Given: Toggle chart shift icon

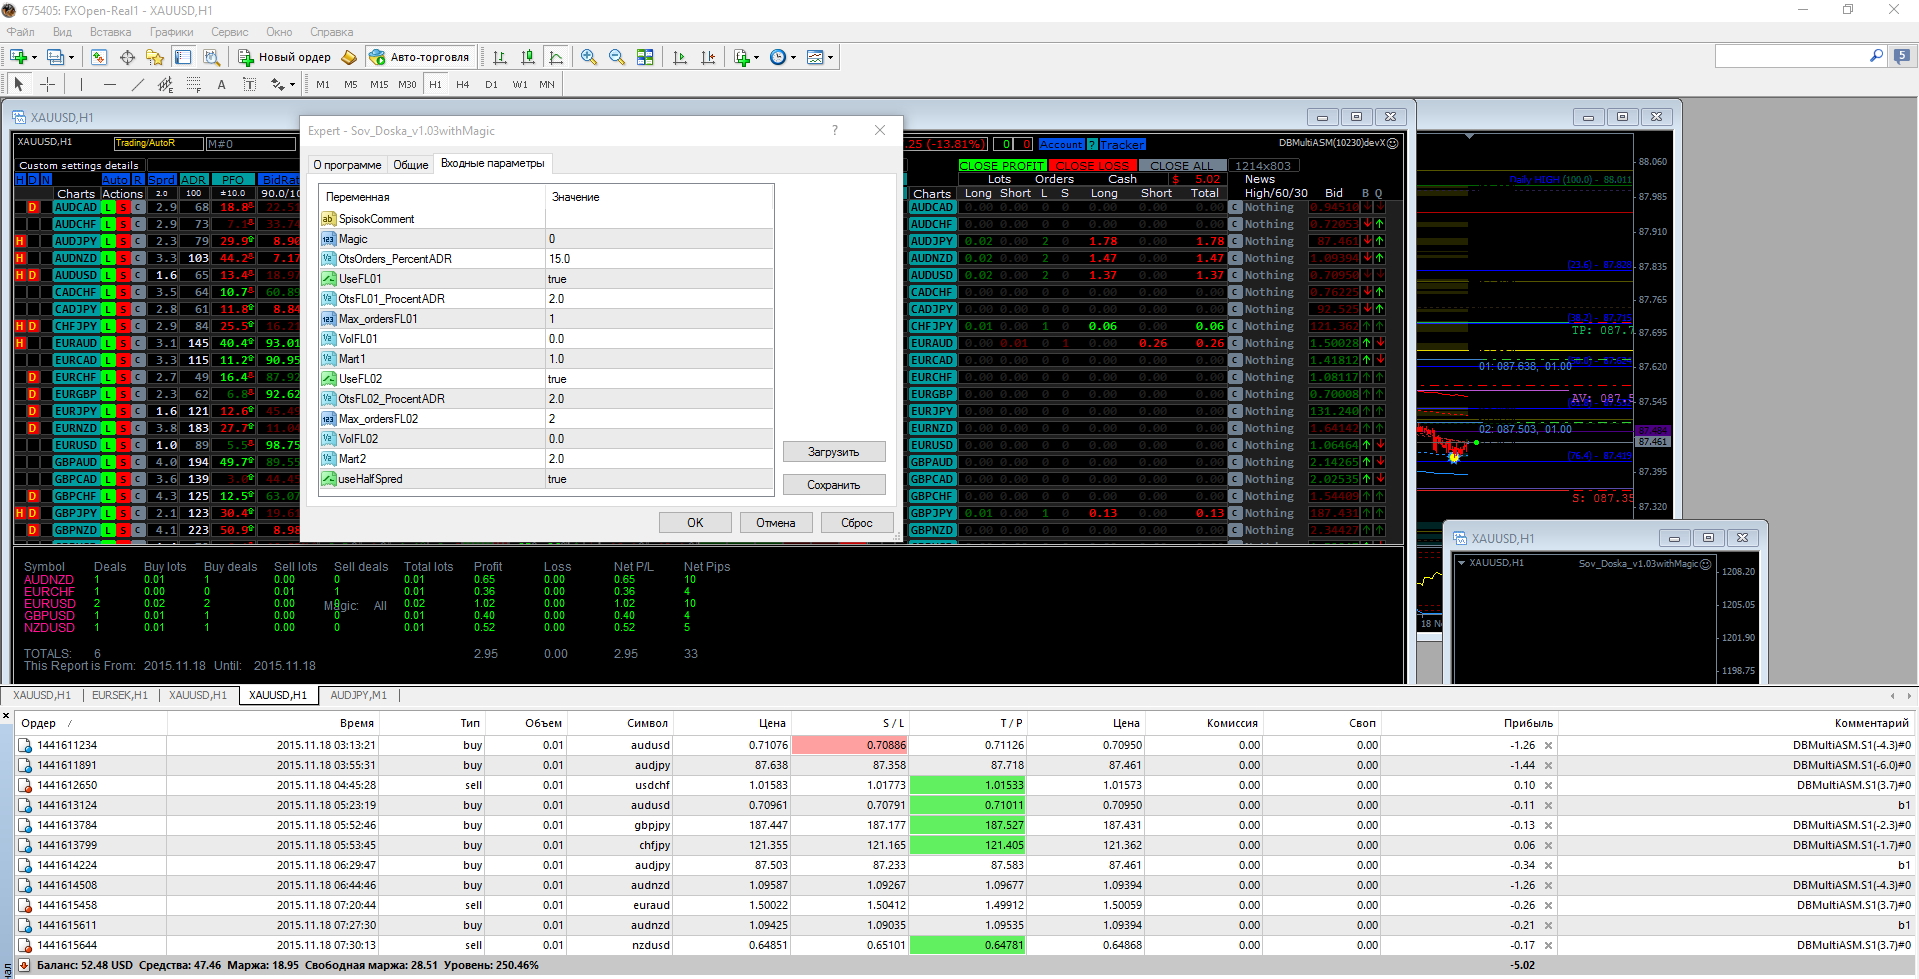Looking at the screenshot, I should pyautogui.click(x=708, y=57).
